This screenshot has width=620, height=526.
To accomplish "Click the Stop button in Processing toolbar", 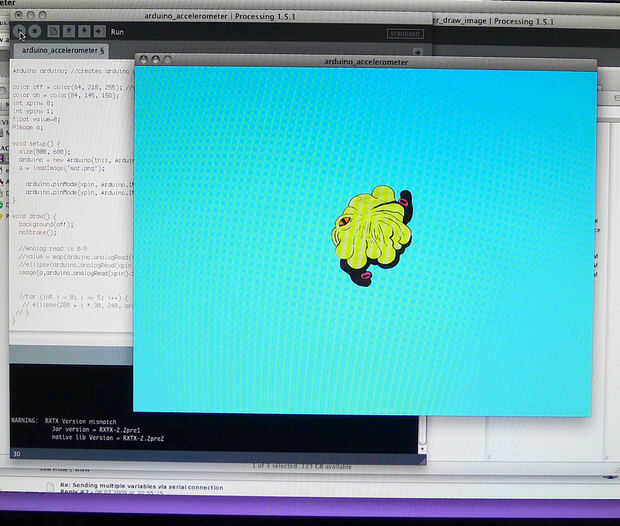I will pos(35,31).
